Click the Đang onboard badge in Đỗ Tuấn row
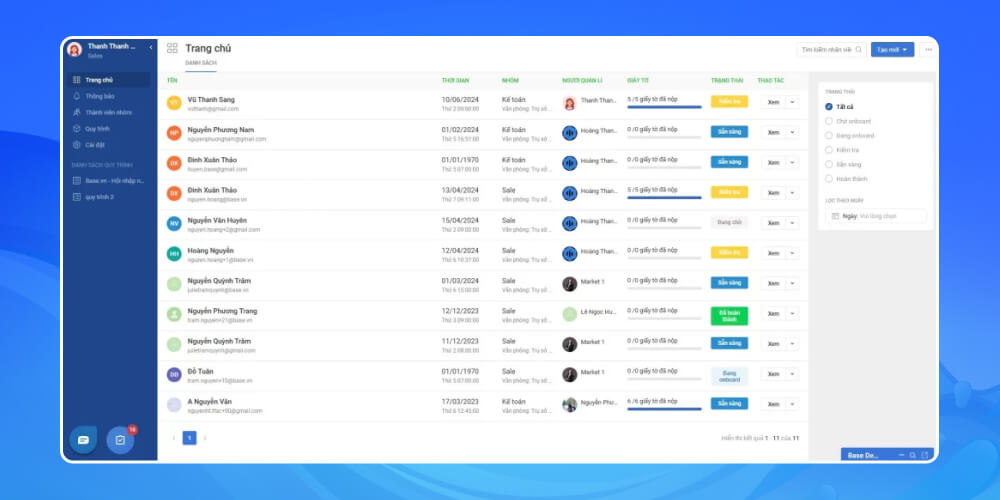 point(729,376)
